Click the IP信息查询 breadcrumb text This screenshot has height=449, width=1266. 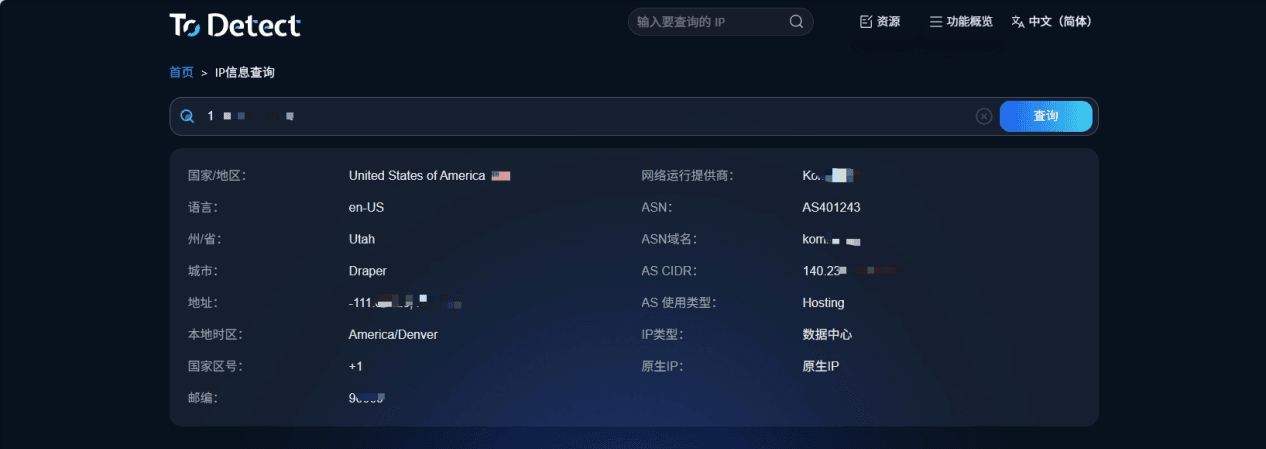[244, 73]
